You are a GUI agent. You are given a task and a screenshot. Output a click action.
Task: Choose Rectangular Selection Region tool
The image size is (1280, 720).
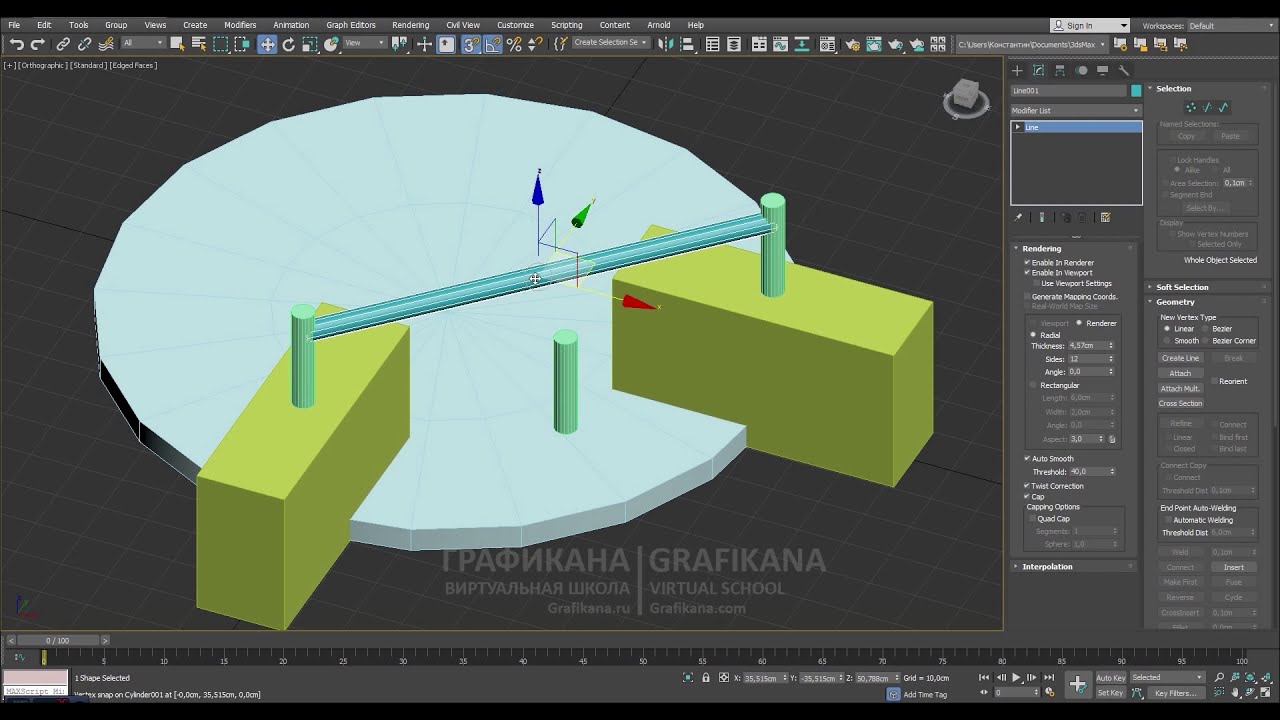pyautogui.click(x=221, y=44)
